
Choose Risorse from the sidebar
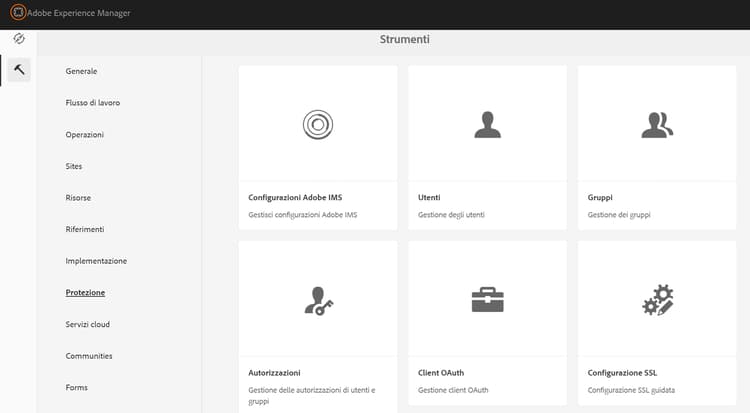(x=78, y=198)
